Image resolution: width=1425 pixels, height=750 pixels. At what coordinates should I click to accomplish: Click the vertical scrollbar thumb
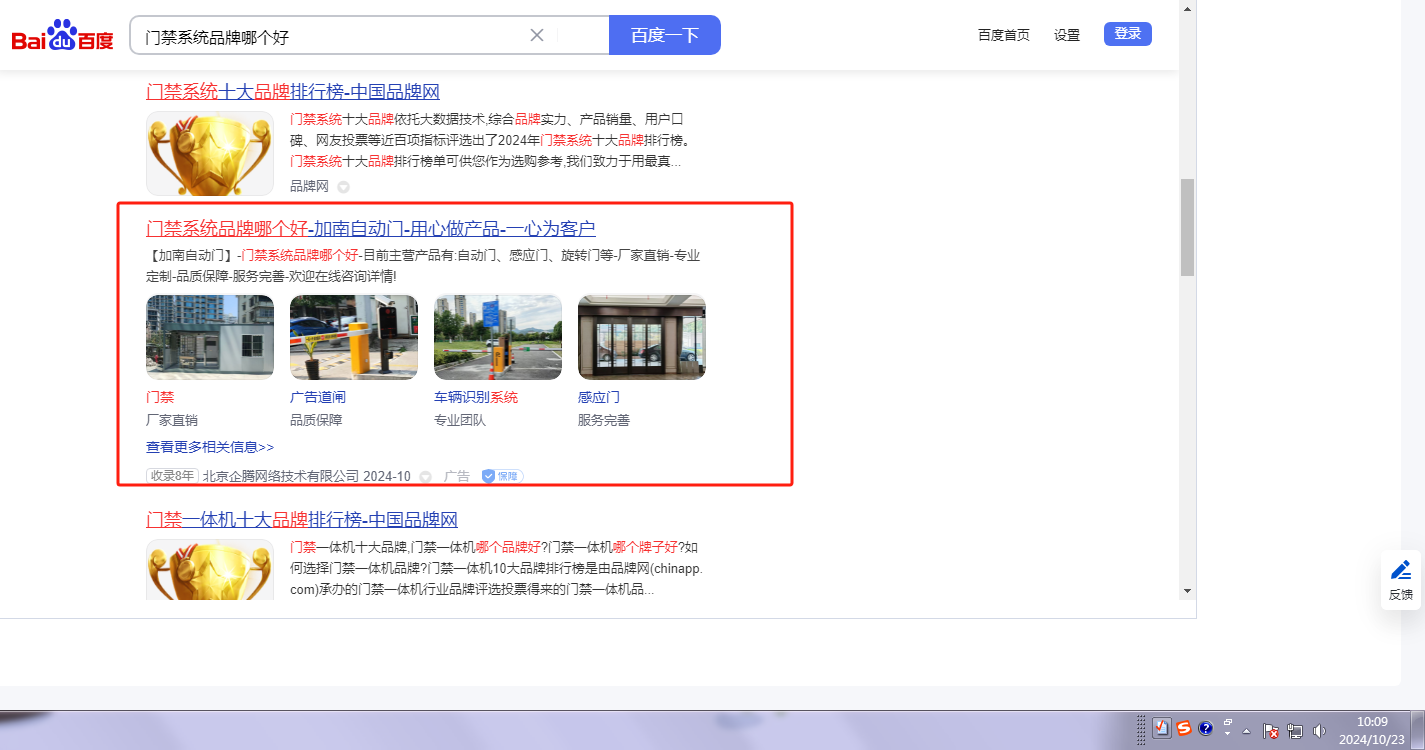tap(1188, 227)
